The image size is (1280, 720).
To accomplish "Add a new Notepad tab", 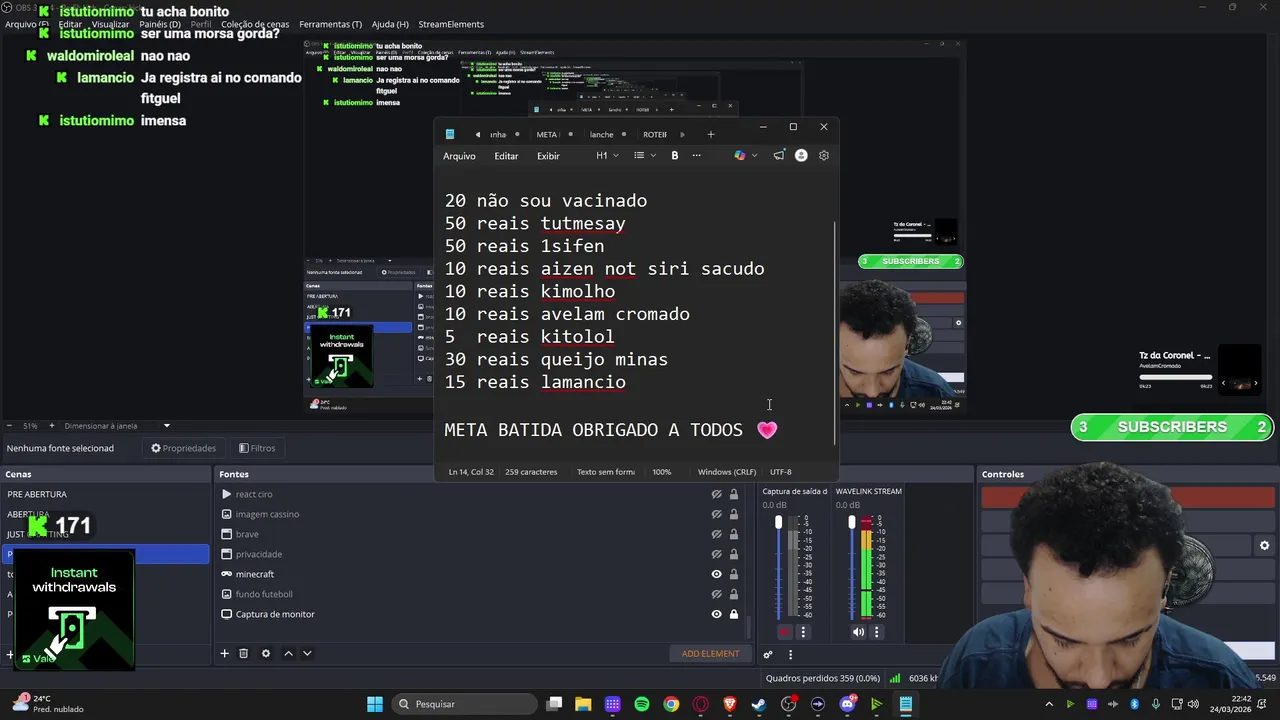I will pyautogui.click(x=711, y=134).
